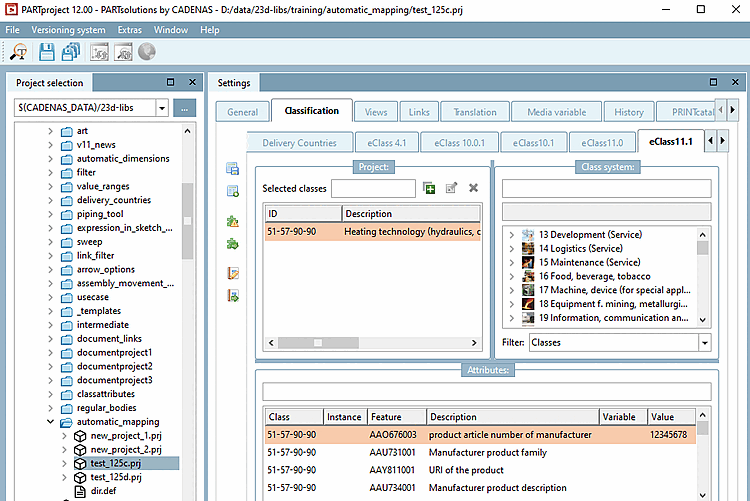
Task: Click the X icon beside Selected classes
Action: [x=473, y=188]
